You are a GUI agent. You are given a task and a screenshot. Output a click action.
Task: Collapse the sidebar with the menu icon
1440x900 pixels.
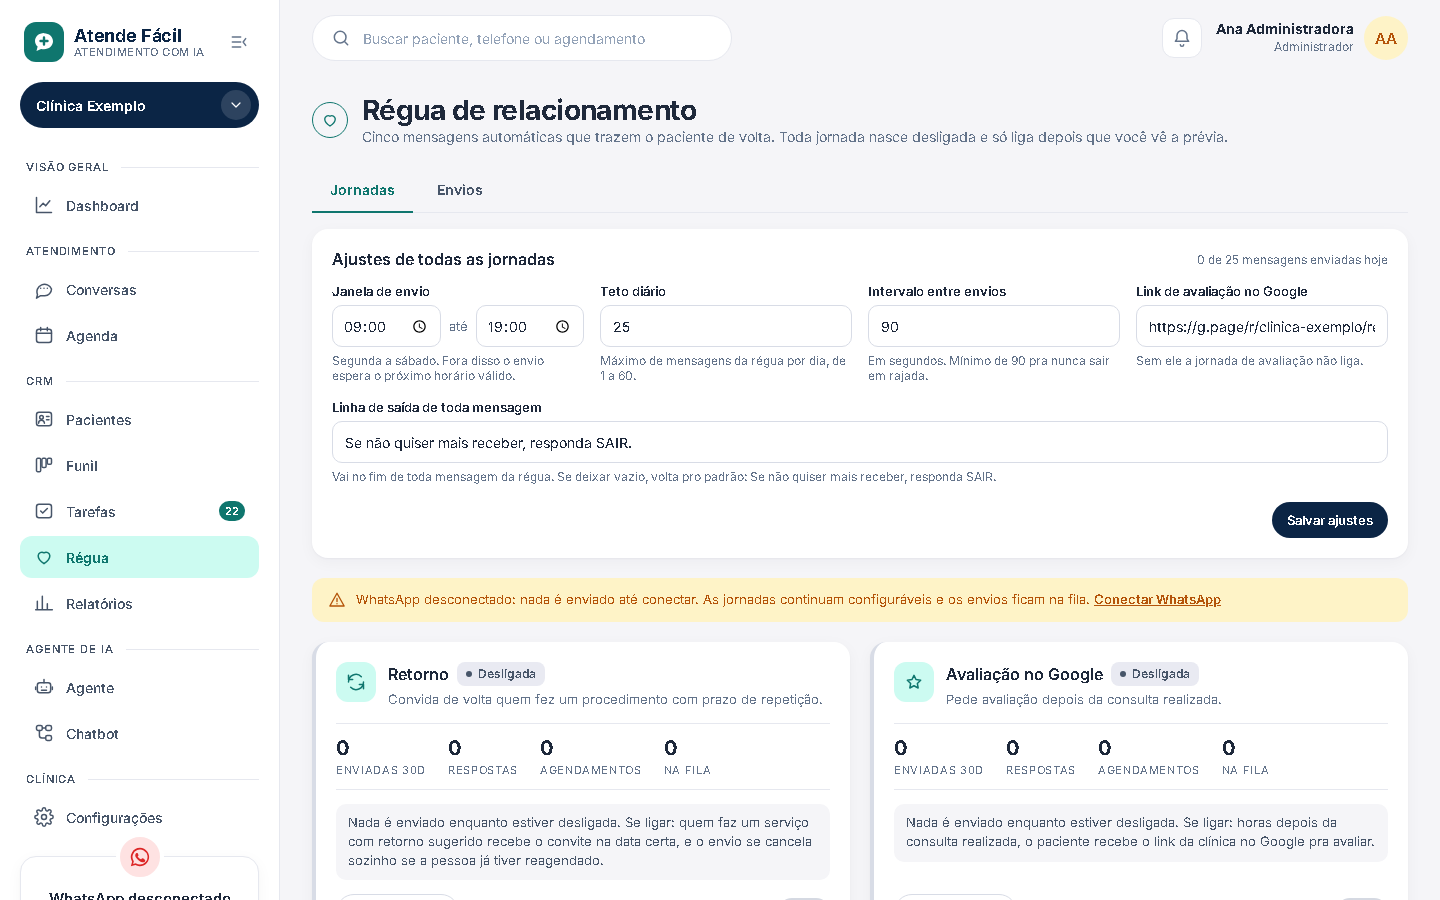pyautogui.click(x=239, y=42)
